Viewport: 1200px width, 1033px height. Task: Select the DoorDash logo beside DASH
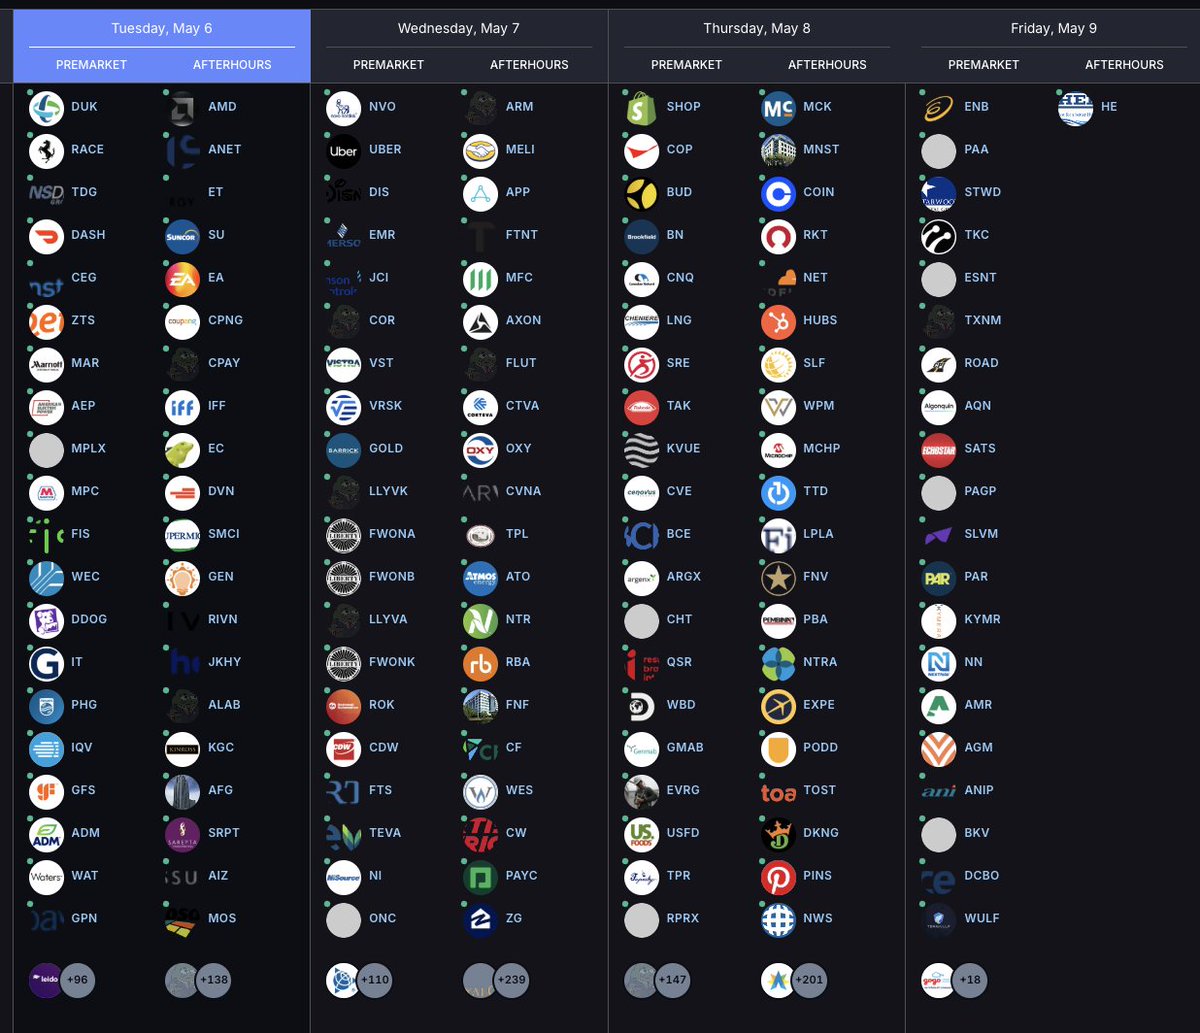pyautogui.click(x=47, y=235)
